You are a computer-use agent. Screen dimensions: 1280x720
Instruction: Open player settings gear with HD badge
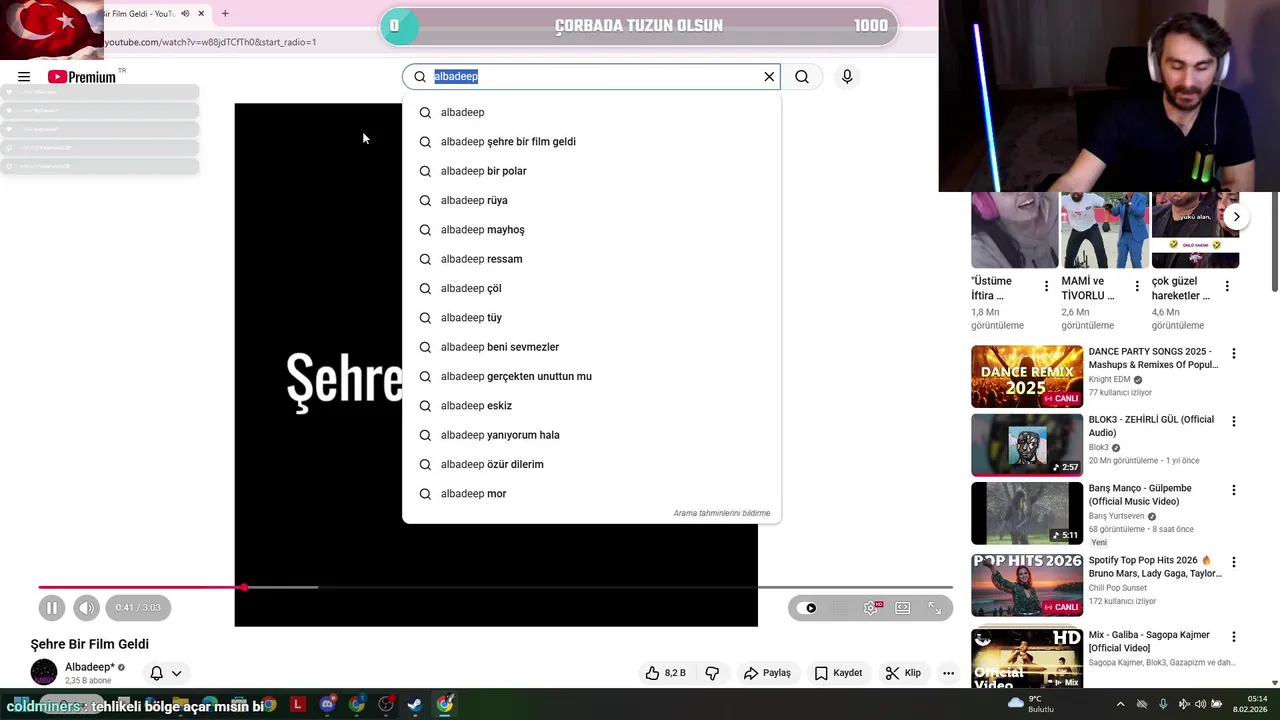[x=871, y=608]
